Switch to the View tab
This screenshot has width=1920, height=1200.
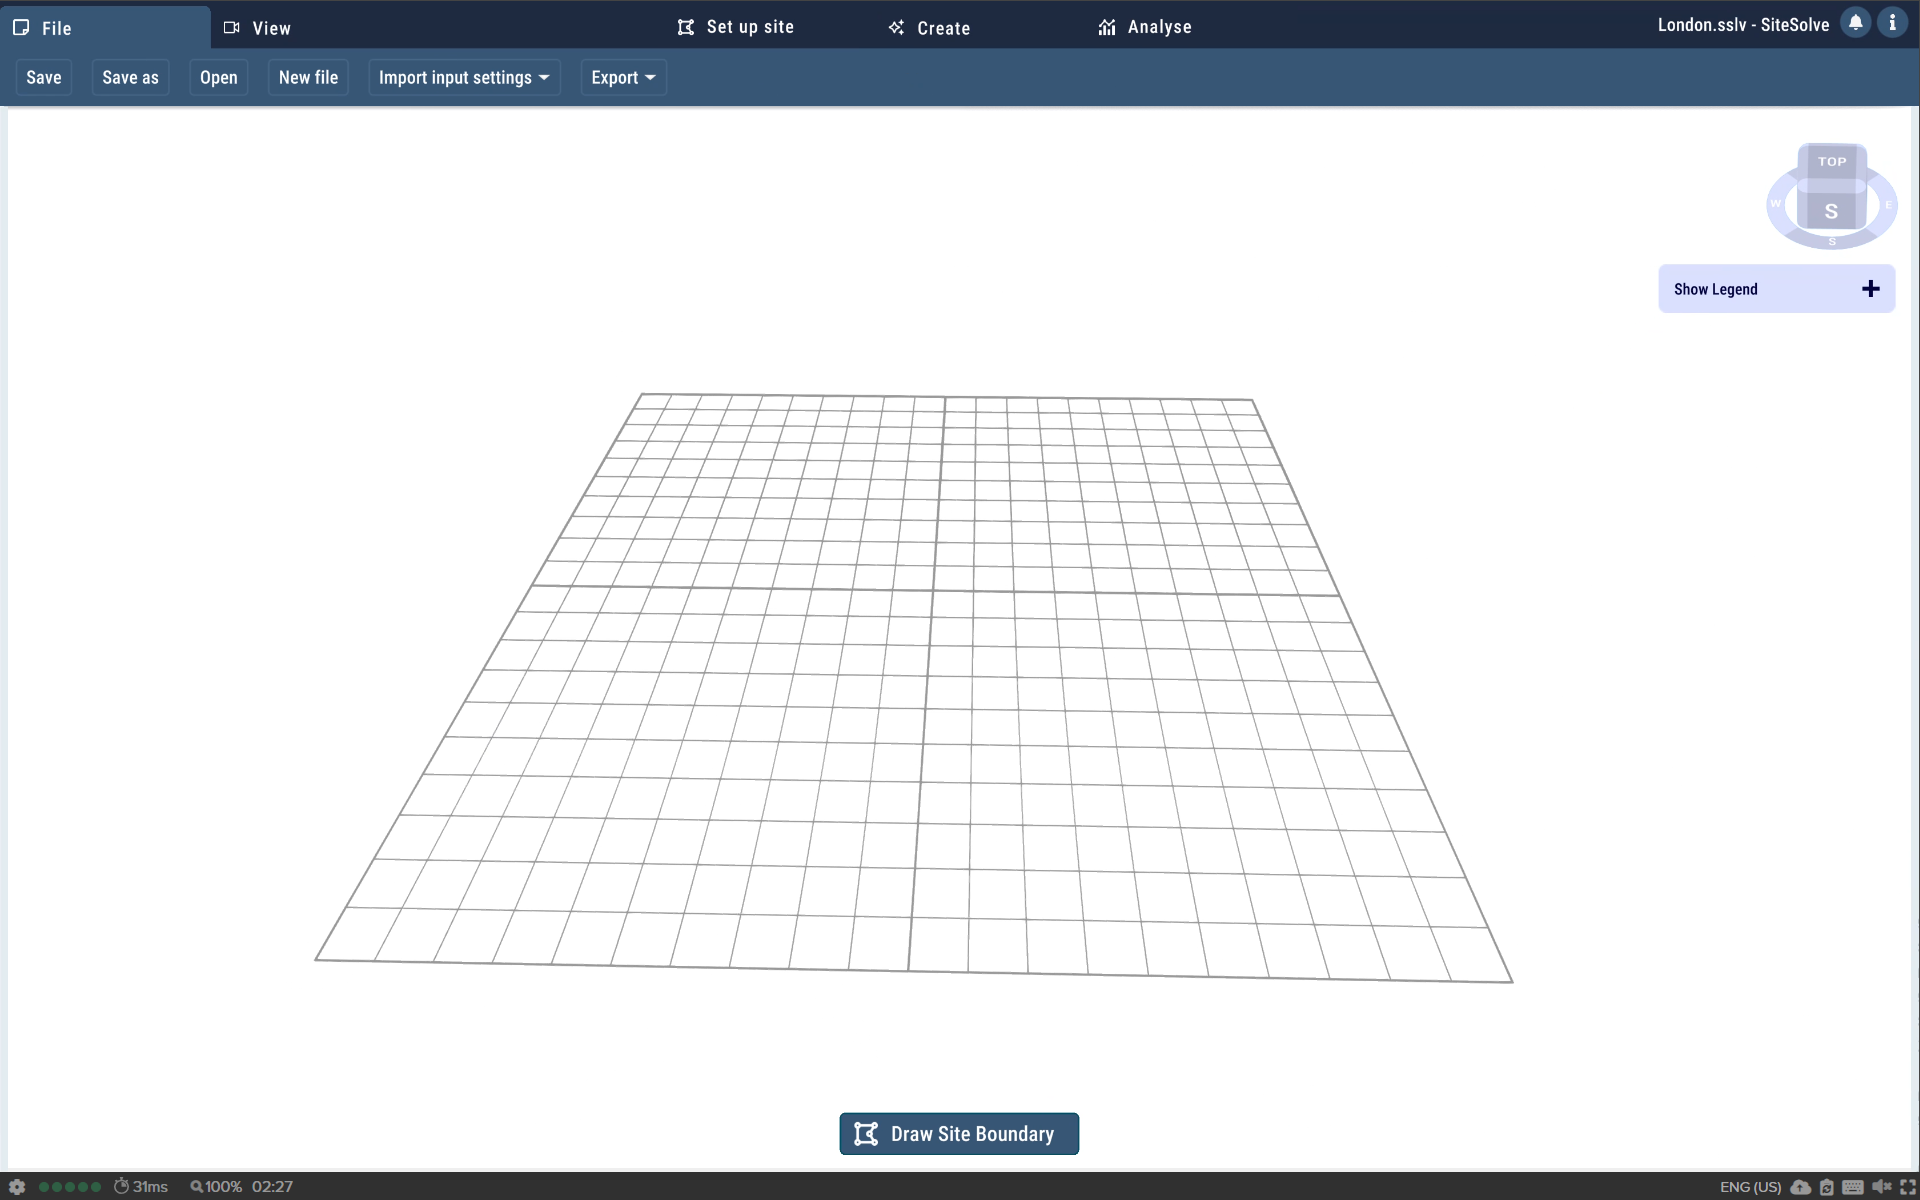[258, 28]
